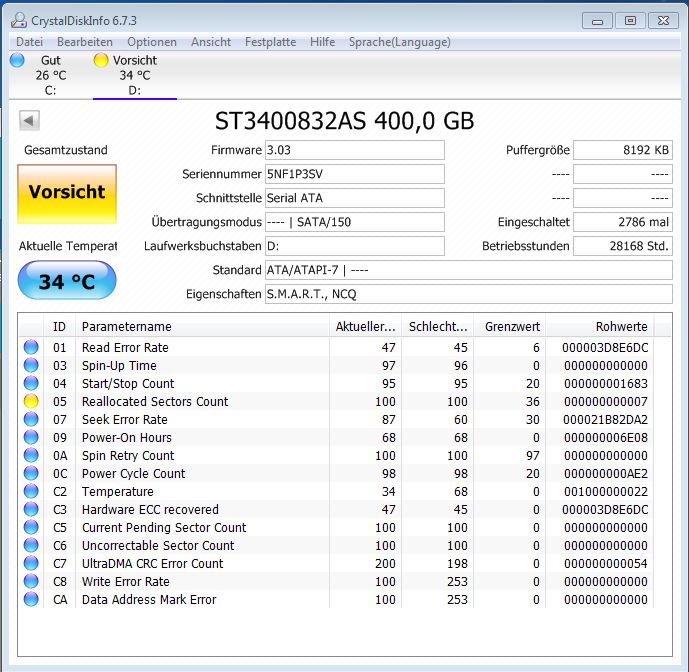Screen dimensions: 689x672
Task: Click the Schlecht... column header
Action: point(438,326)
